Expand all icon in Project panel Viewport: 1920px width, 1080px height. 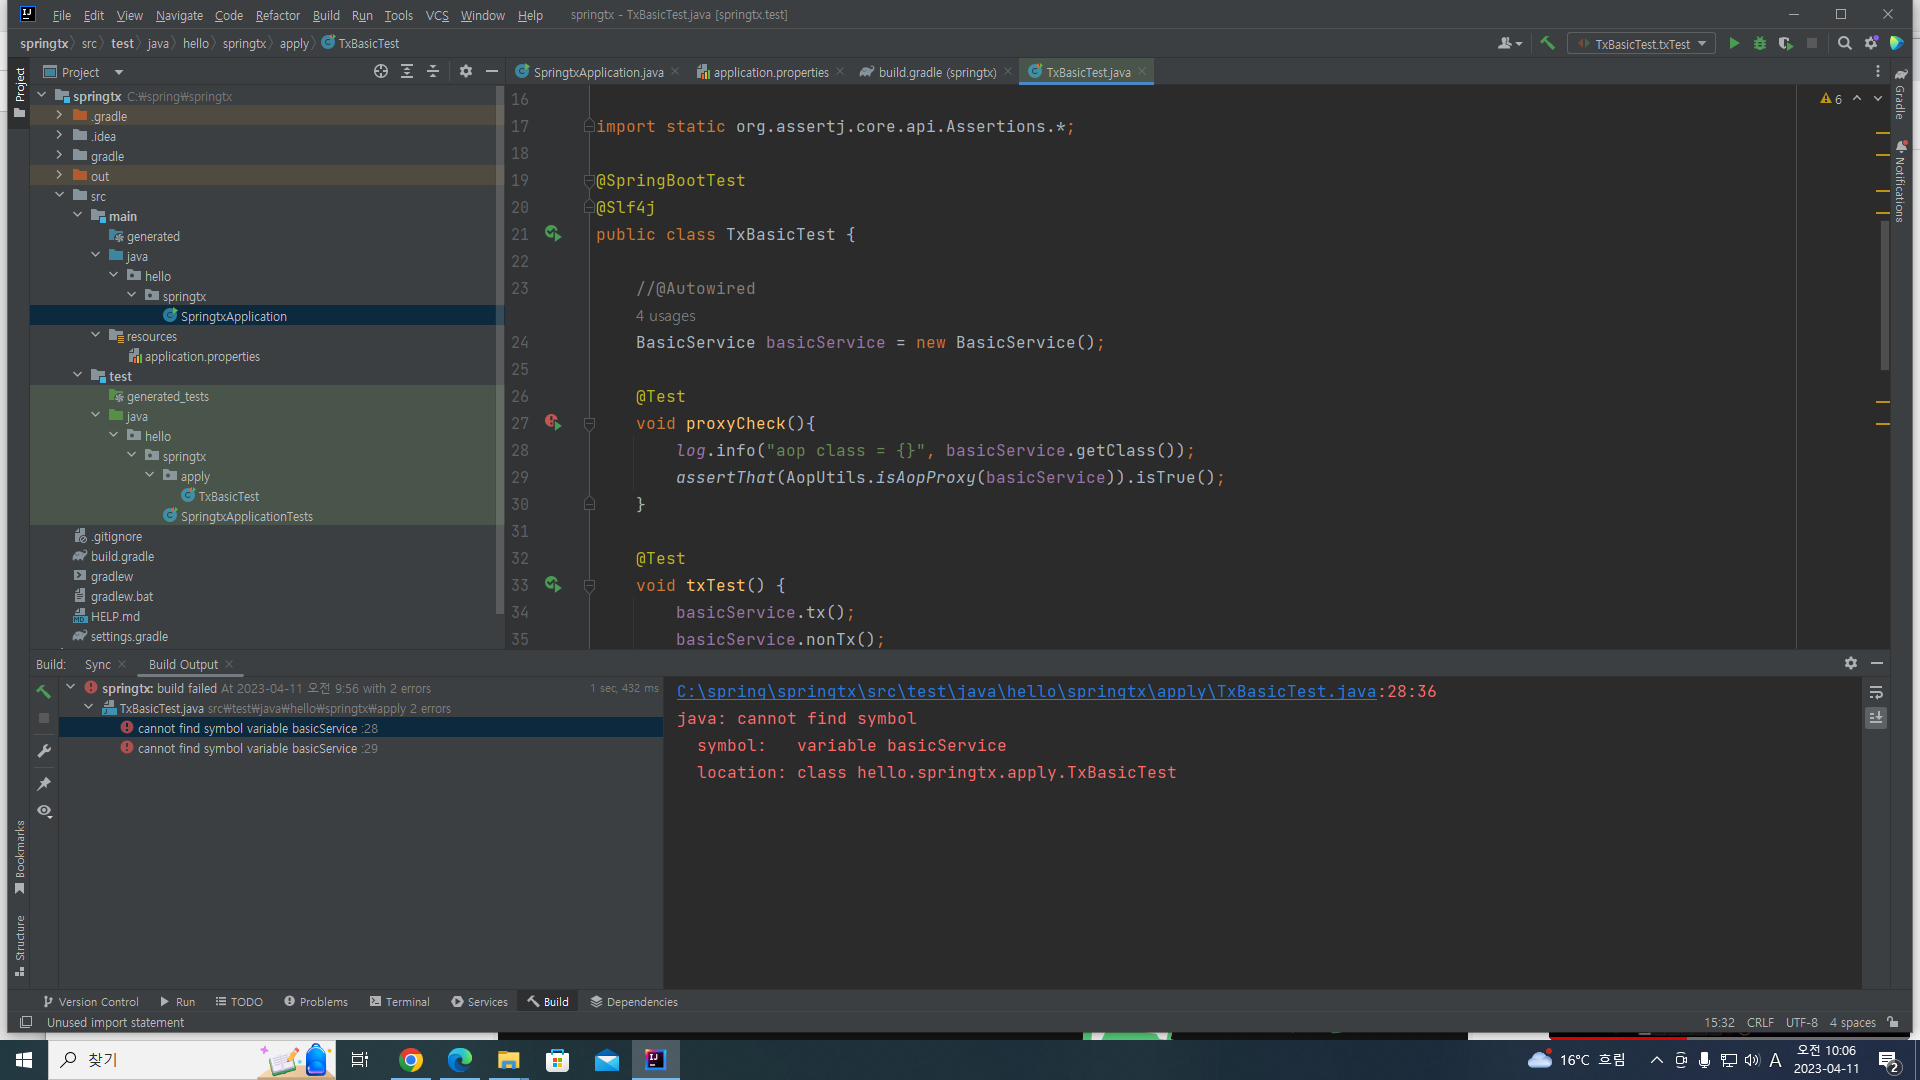point(407,71)
